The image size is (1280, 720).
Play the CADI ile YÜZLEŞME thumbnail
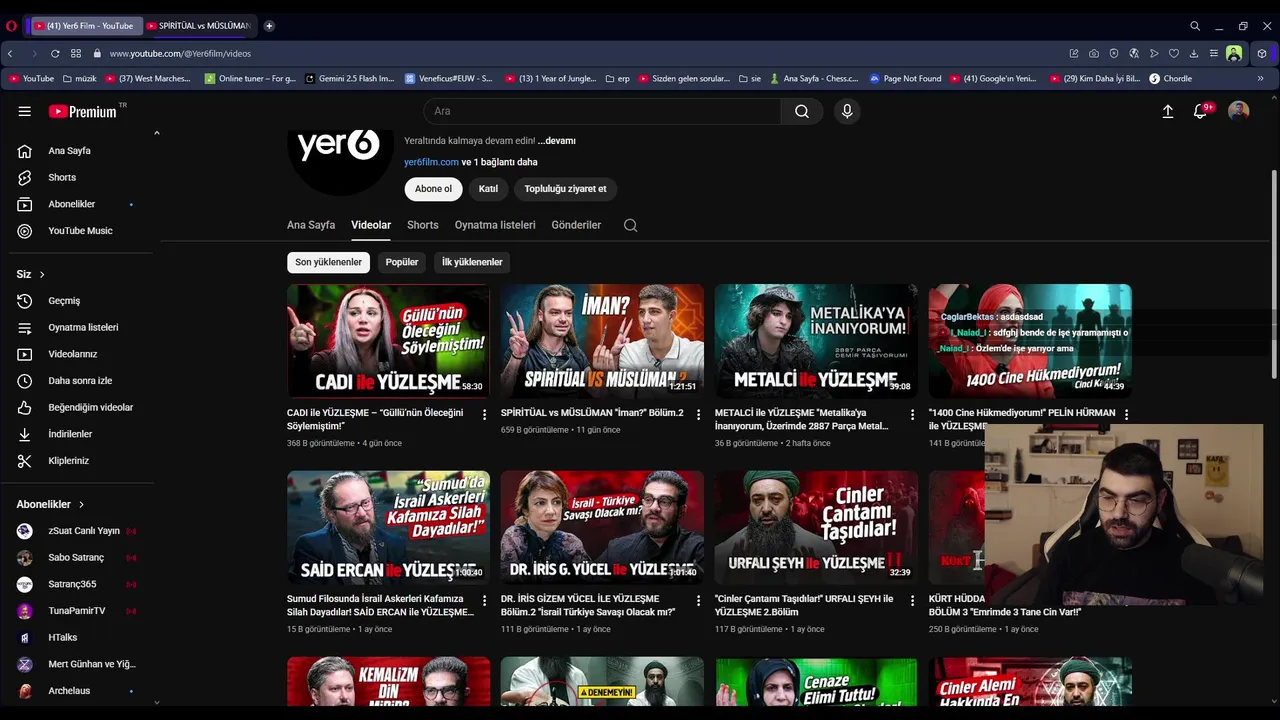click(388, 341)
